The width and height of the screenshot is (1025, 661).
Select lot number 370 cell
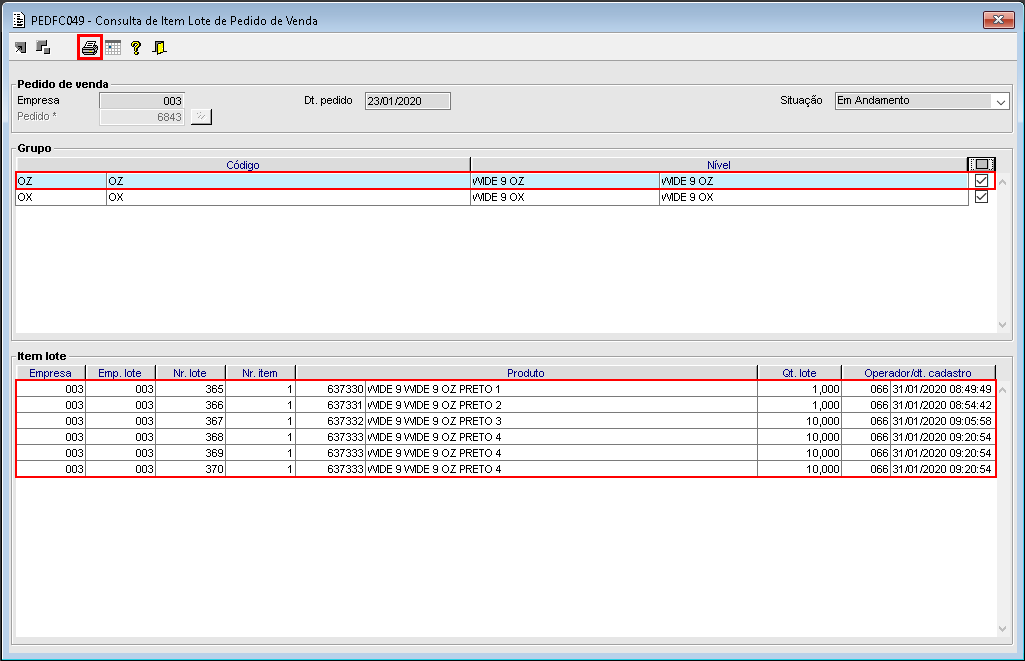[190, 469]
